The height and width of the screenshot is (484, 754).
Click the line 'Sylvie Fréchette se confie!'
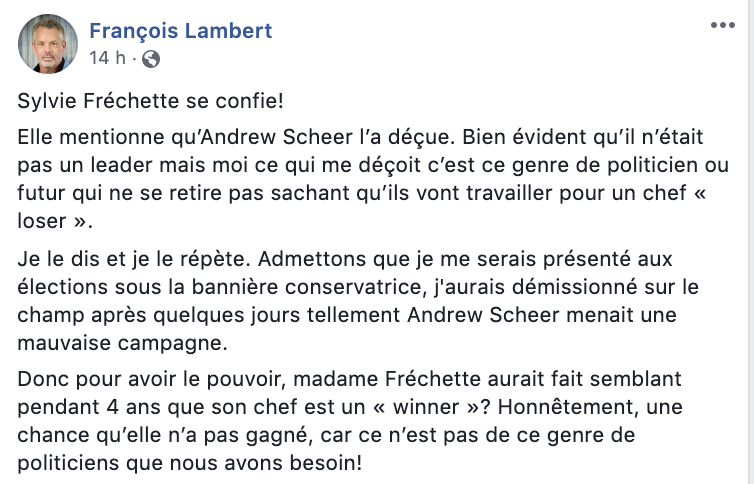tap(151, 101)
